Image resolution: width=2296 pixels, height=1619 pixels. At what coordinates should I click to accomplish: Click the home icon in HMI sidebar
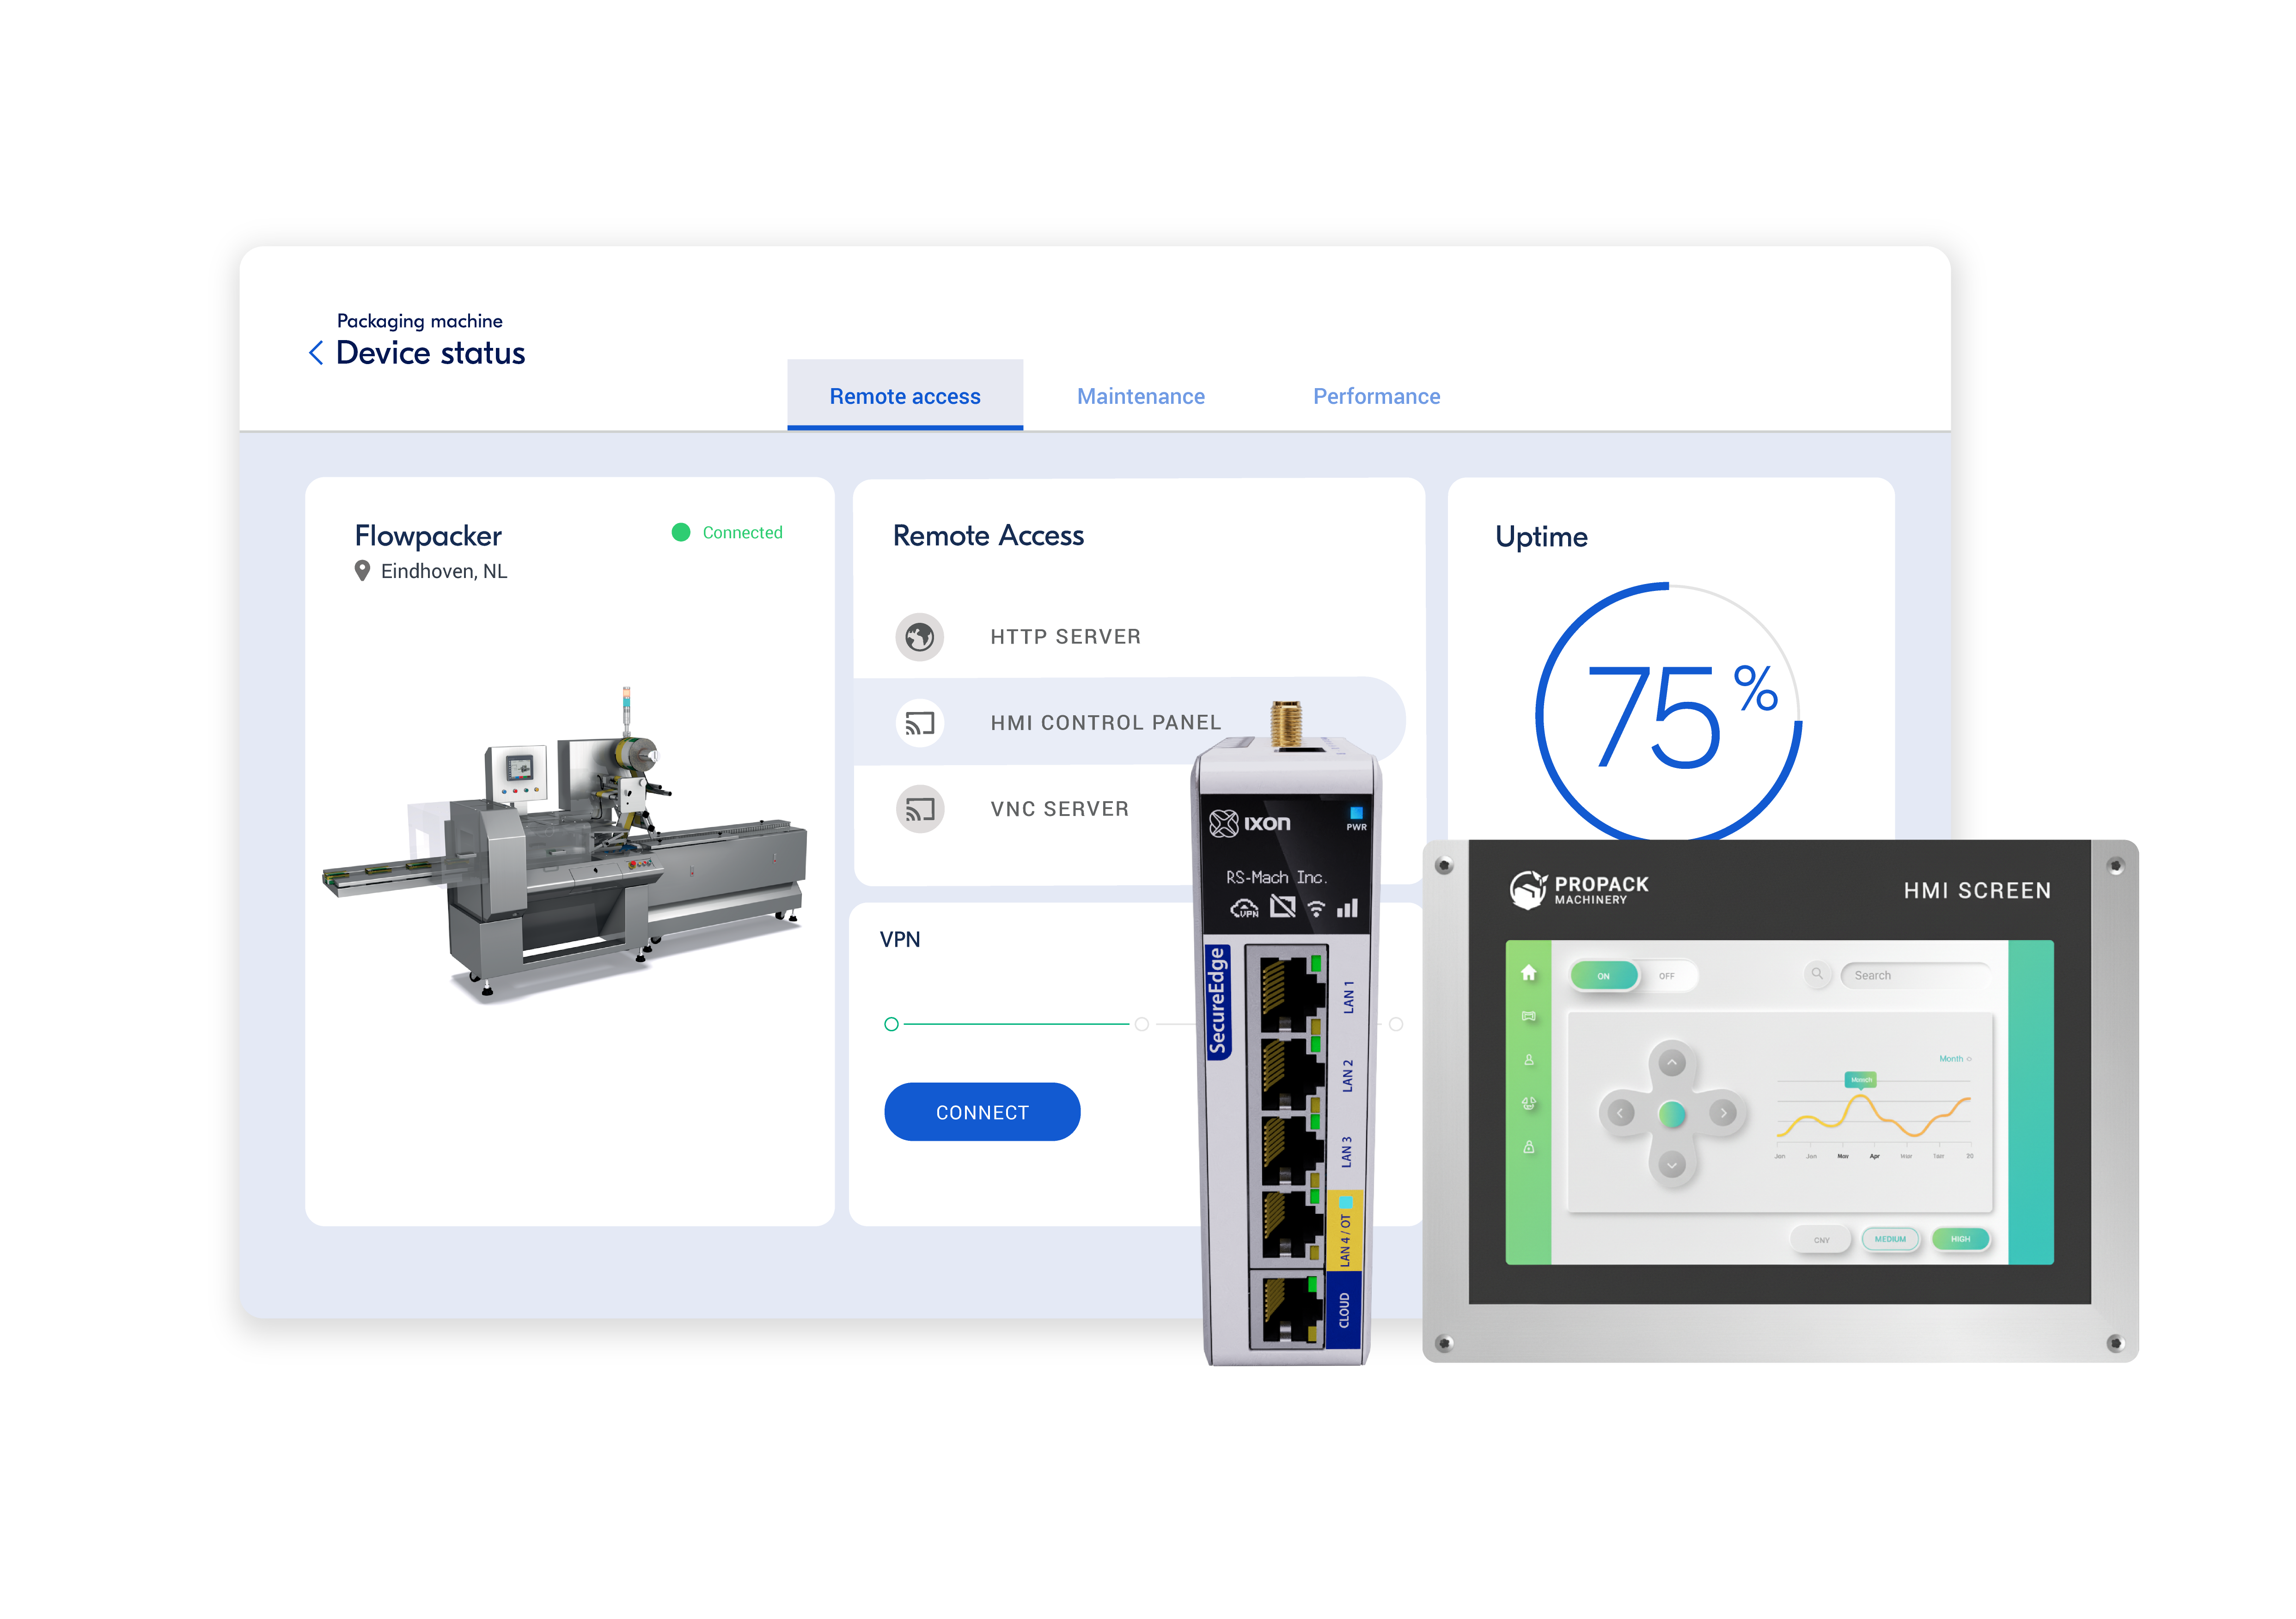pos(1528,972)
